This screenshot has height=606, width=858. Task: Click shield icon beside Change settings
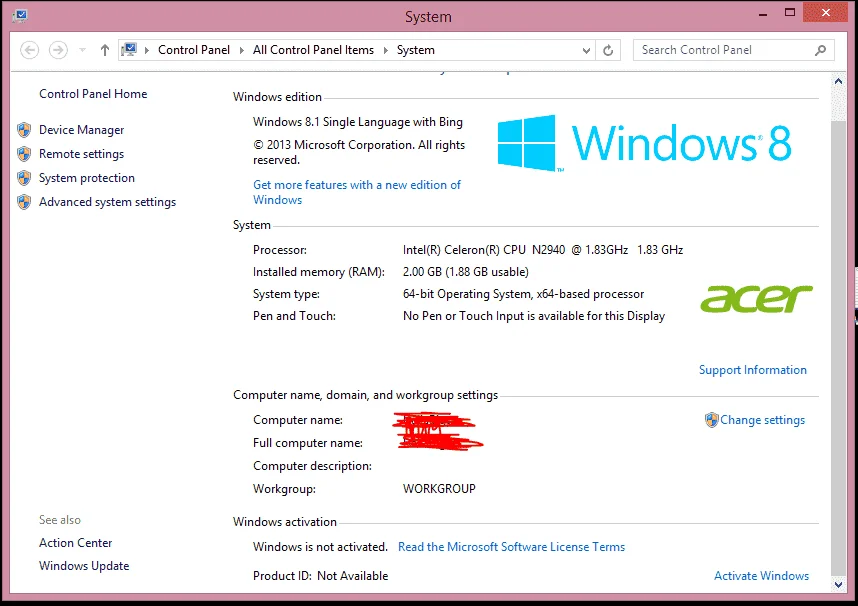point(711,420)
